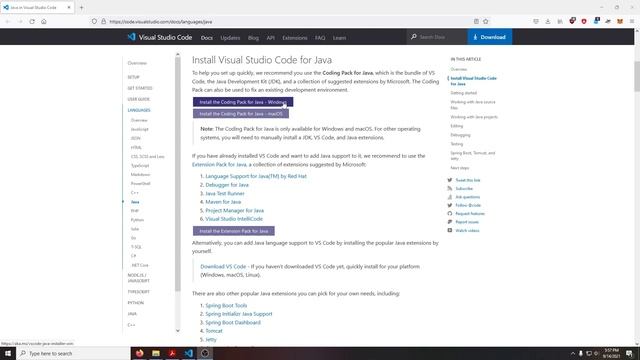This screenshot has height=360, width=640.
Task: Expand the TYPESCRIPT sidebar section
Action: pos(139,292)
